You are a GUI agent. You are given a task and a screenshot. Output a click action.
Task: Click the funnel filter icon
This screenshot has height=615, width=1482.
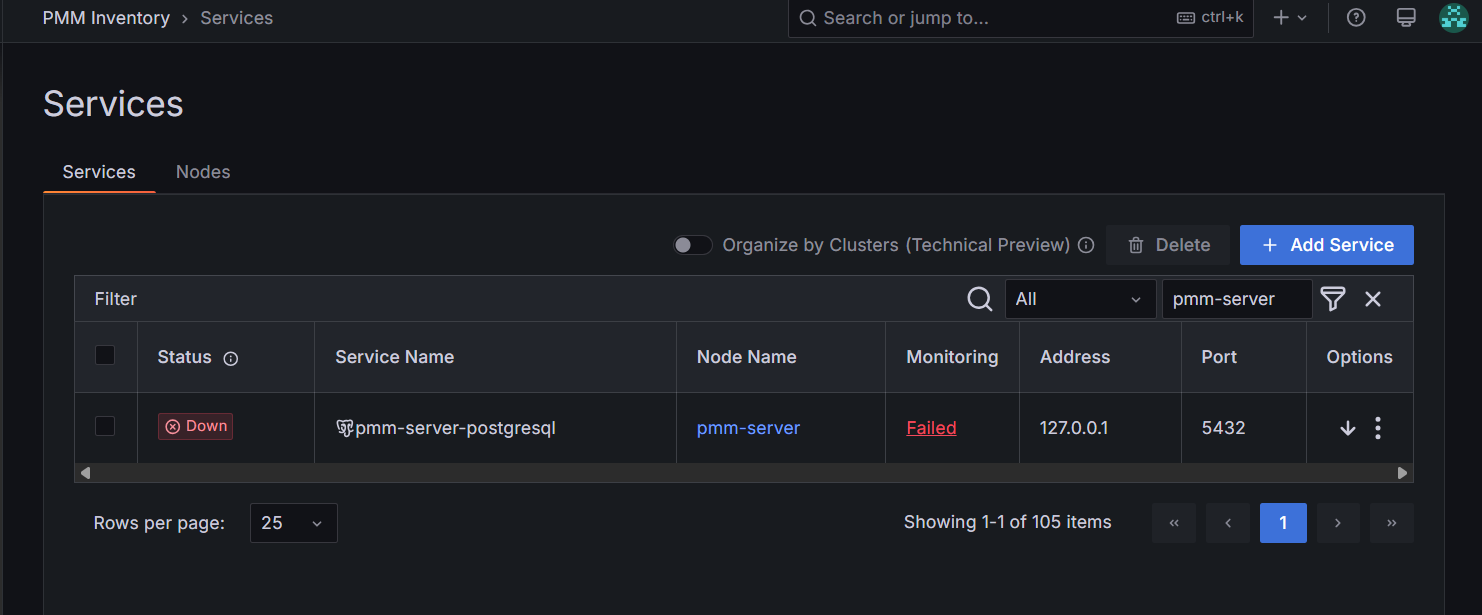1333,299
